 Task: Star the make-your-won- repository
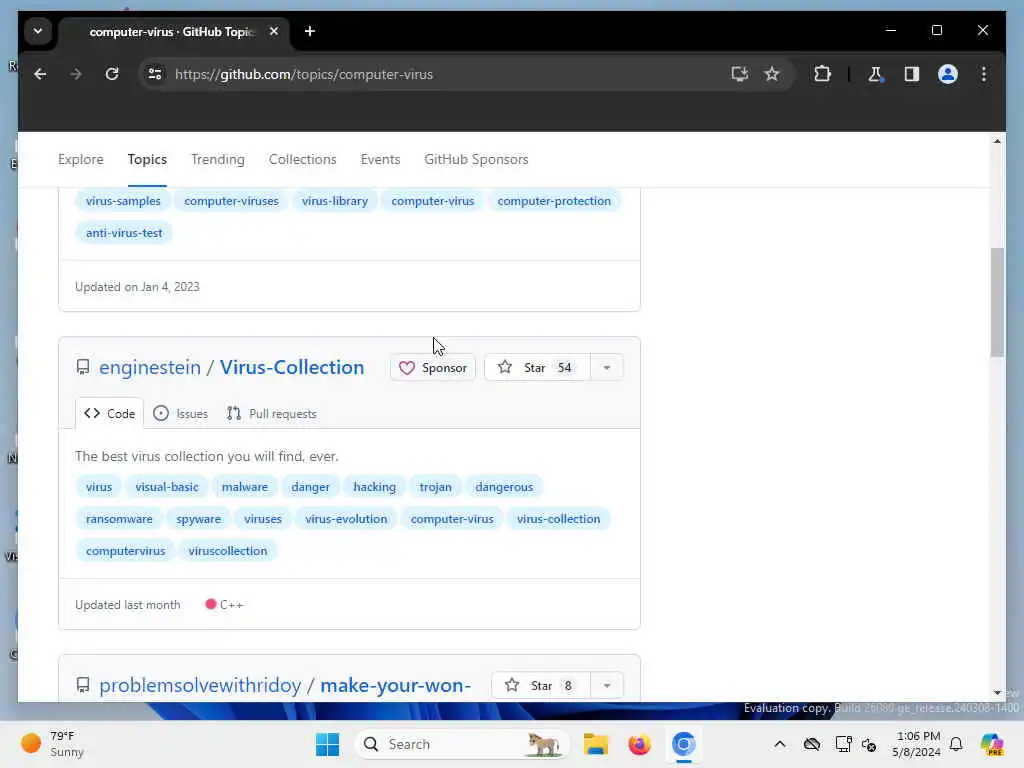tap(541, 686)
